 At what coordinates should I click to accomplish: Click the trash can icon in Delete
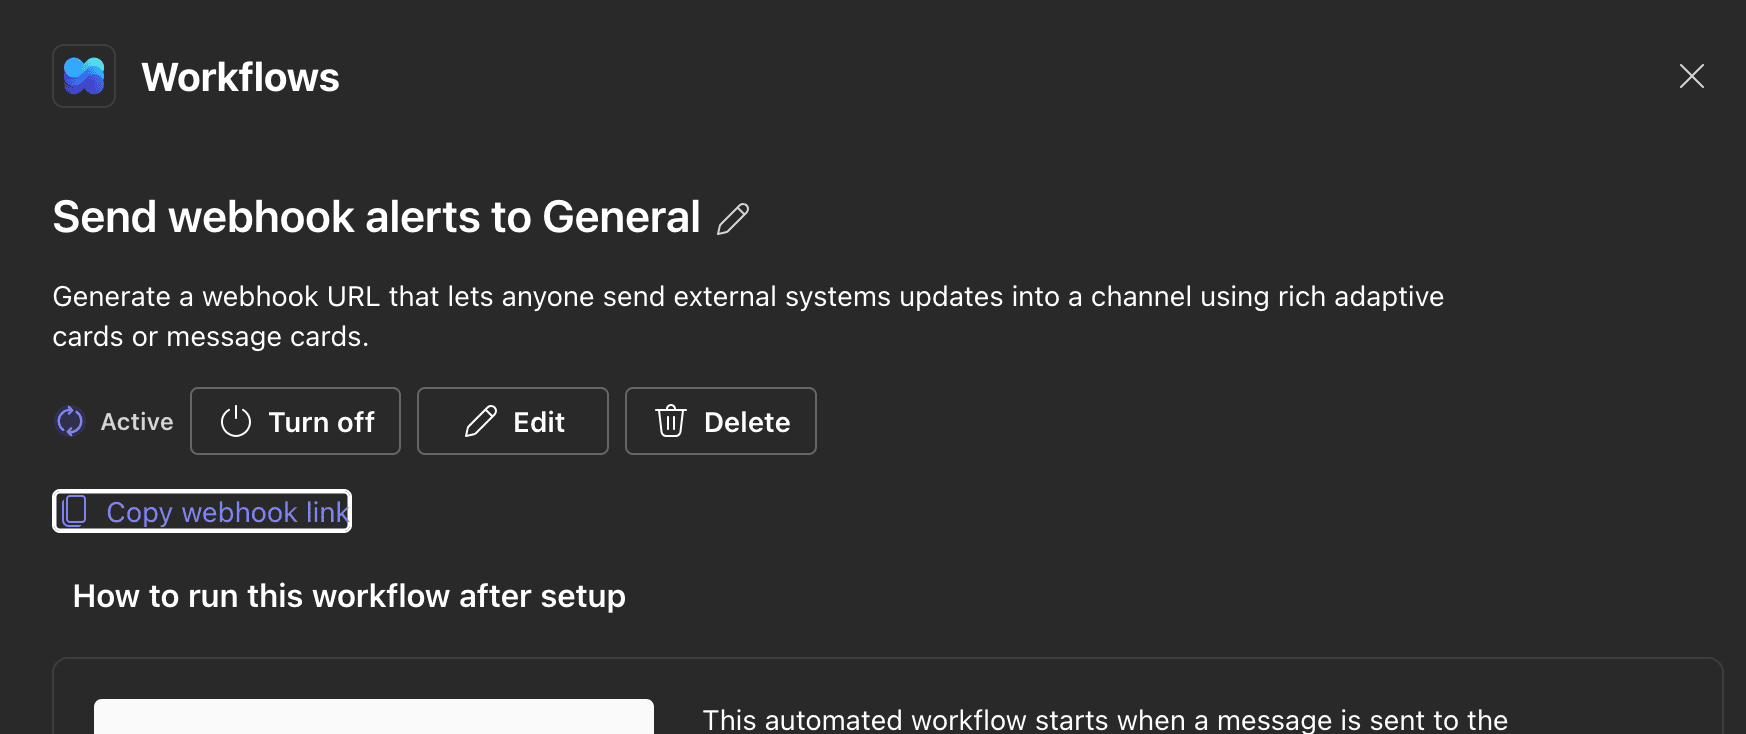tap(671, 421)
